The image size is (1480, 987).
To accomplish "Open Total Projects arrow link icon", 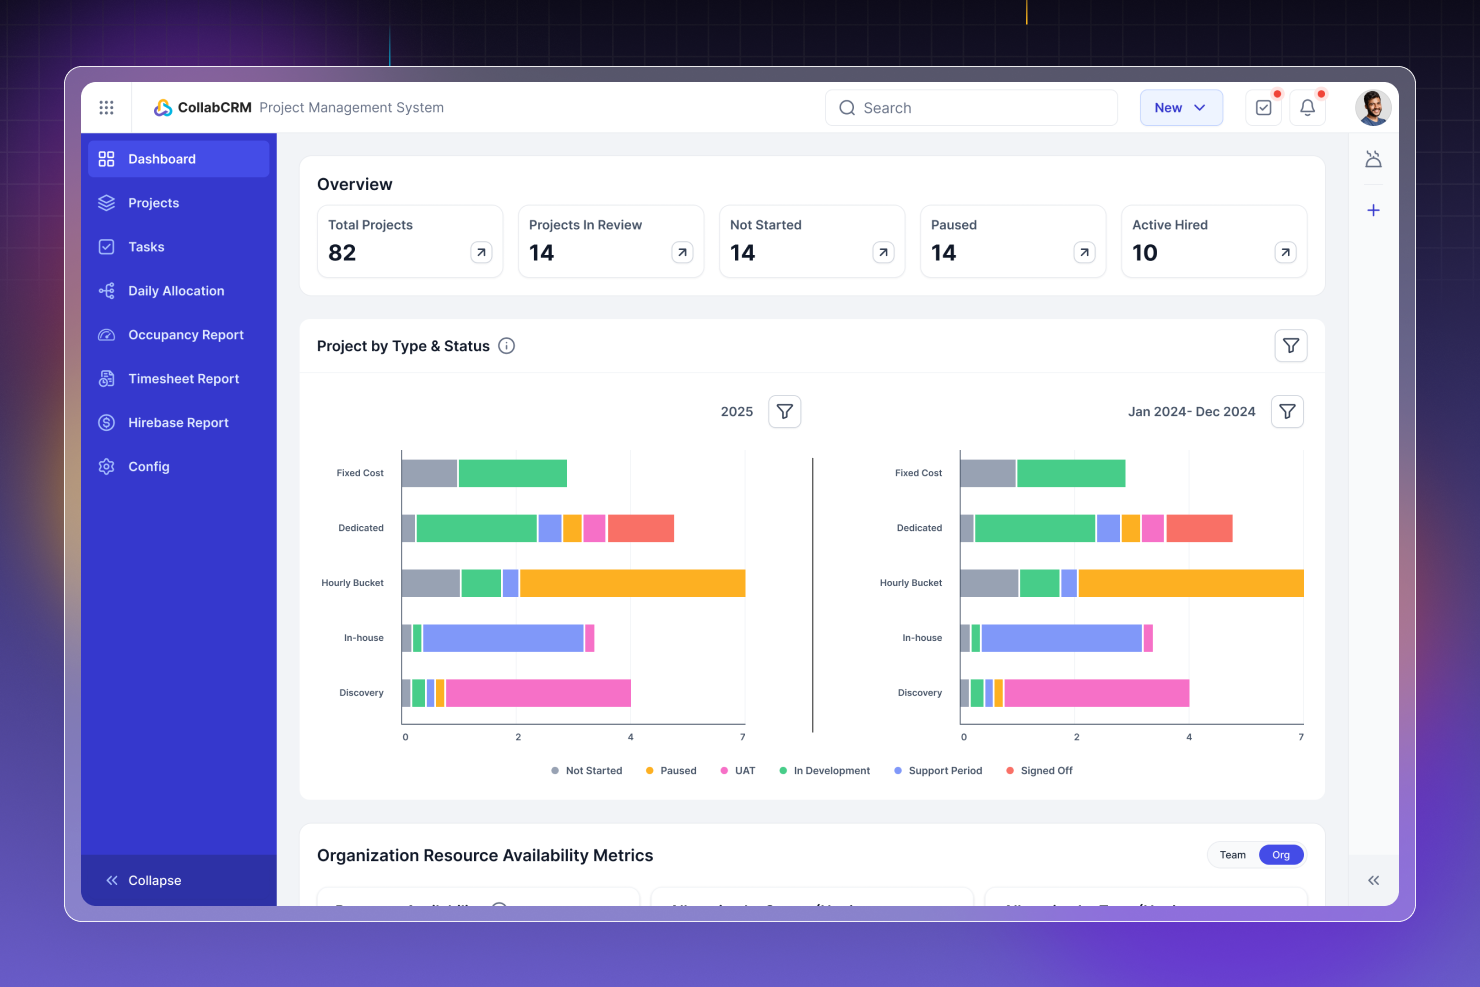I will tap(481, 253).
